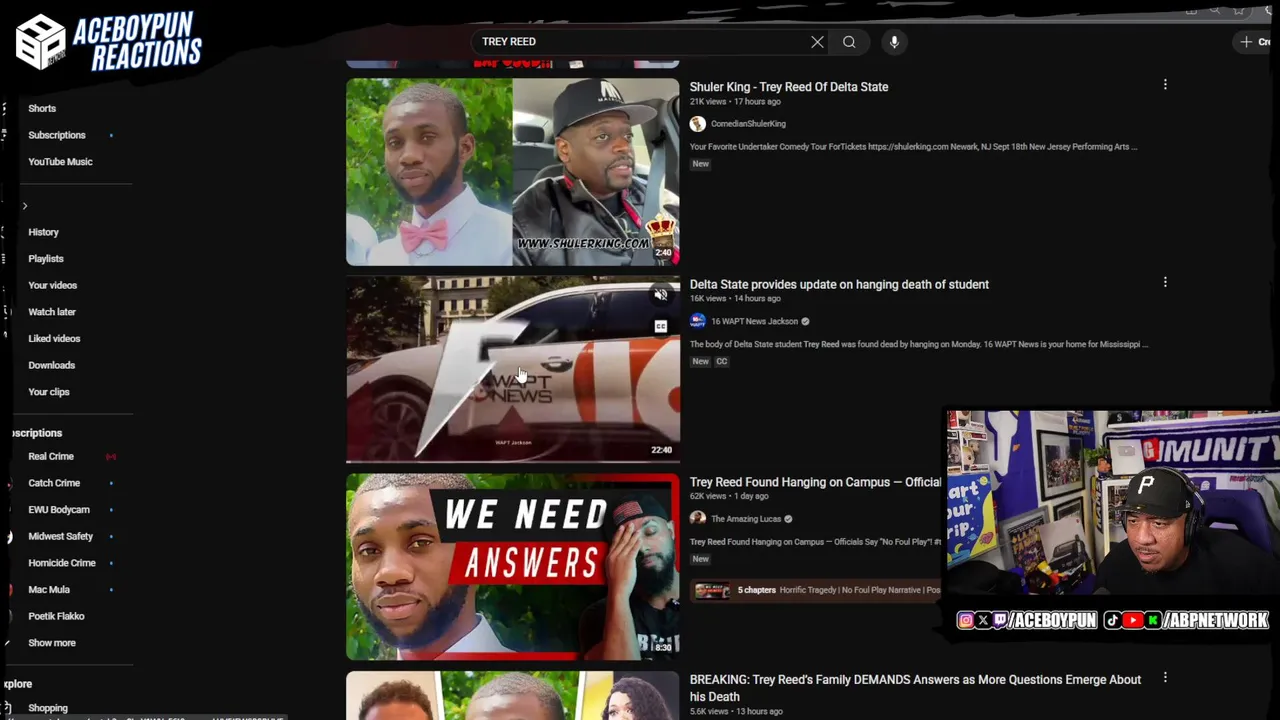Open Playlists in the sidebar
Viewport: 1280px width, 720px height.
(x=46, y=259)
